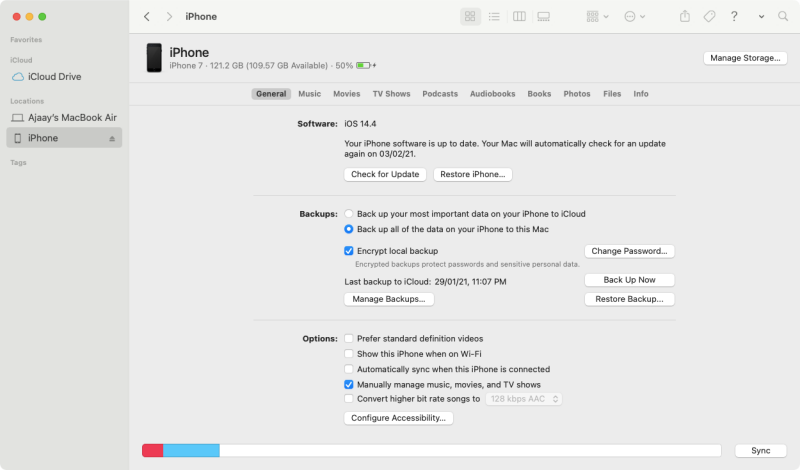Open the 128 kbps AAC bitrate dropdown
800x470 pixels.
coord(524,399)
